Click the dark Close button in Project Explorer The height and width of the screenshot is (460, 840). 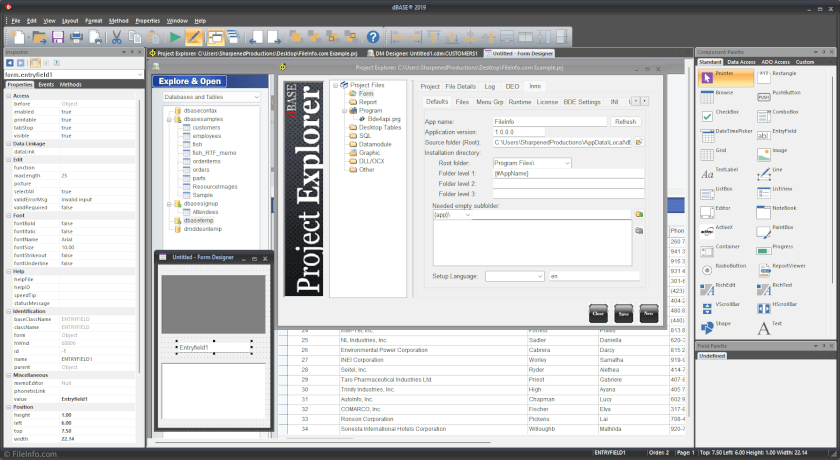pos(598,314)
